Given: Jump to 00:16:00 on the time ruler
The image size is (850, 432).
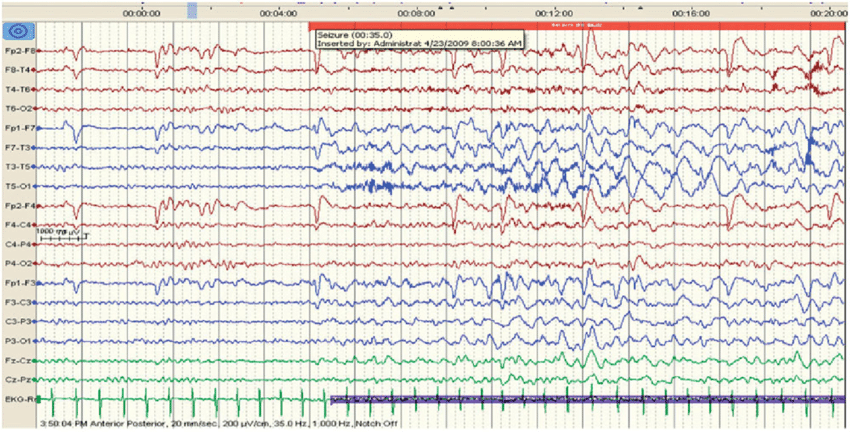Looking at the screenshot, I should pos(690,14).
